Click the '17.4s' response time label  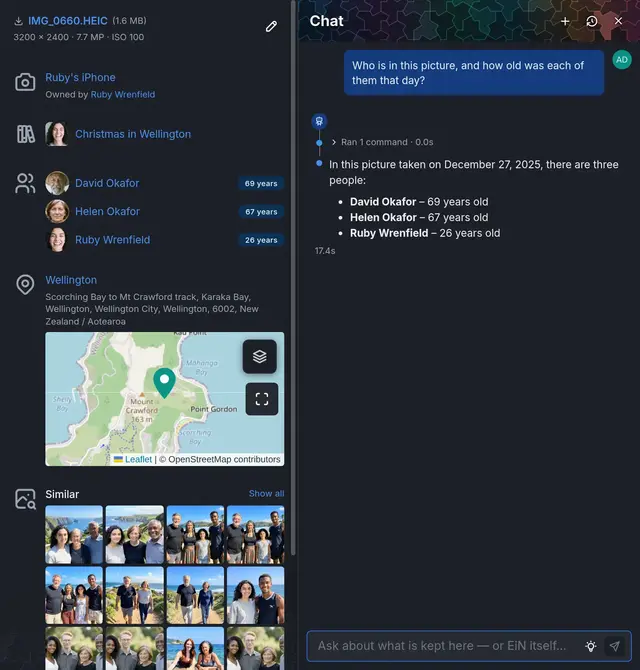(325, 251)
